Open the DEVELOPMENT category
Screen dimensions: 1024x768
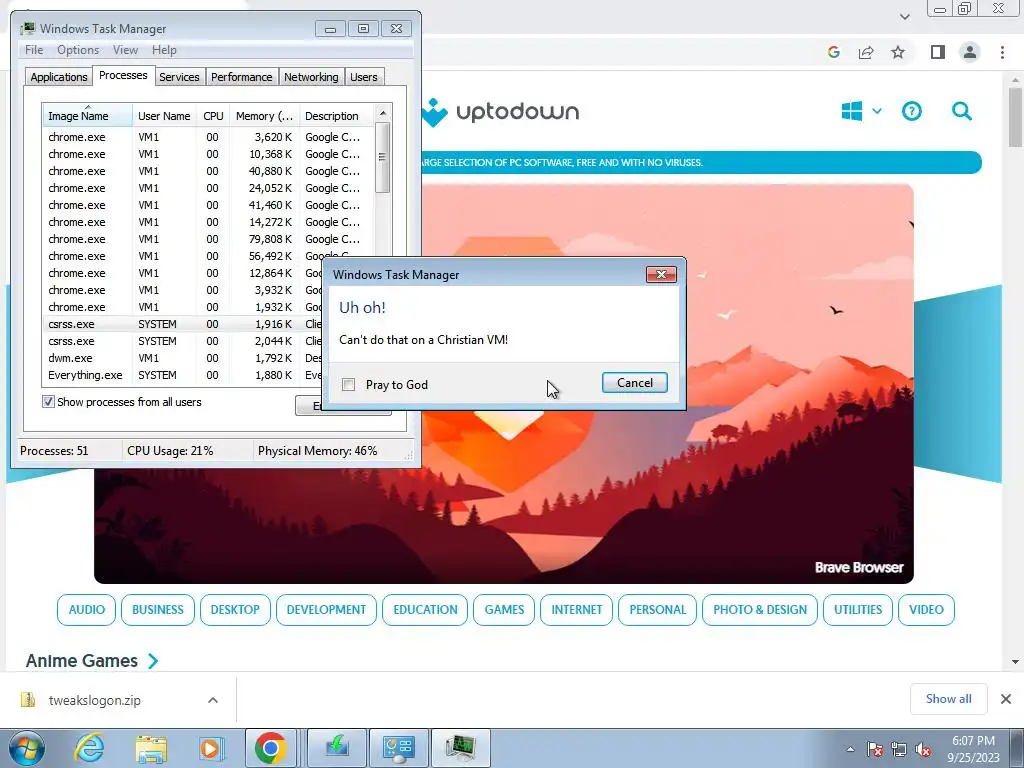326,609
